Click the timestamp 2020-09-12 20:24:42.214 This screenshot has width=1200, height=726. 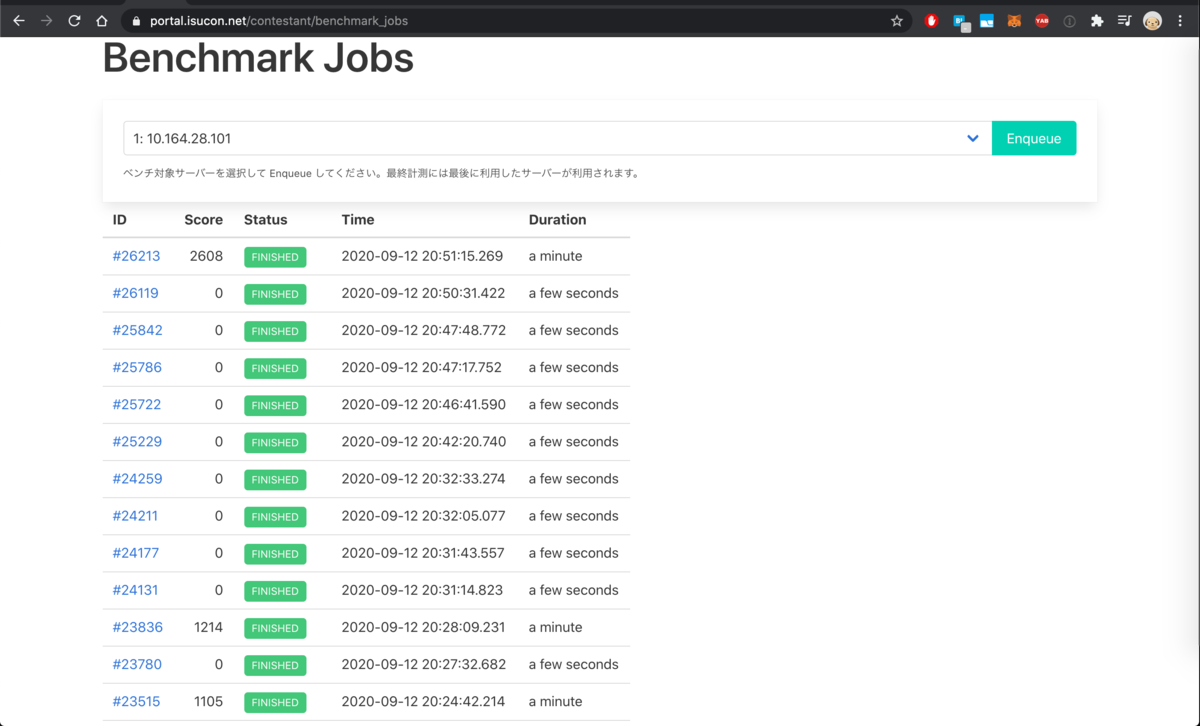(x=423, y=701)
